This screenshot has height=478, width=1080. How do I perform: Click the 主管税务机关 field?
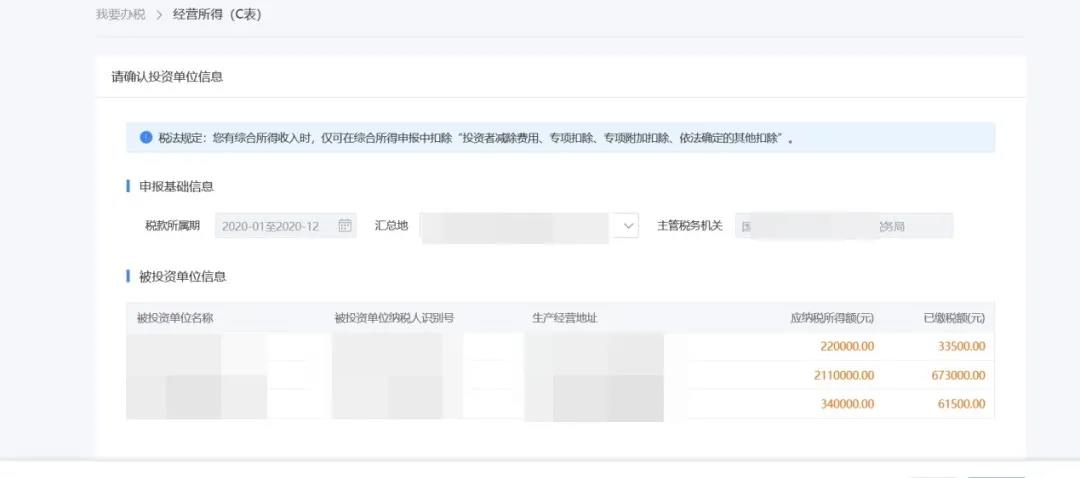pos(844,226)
